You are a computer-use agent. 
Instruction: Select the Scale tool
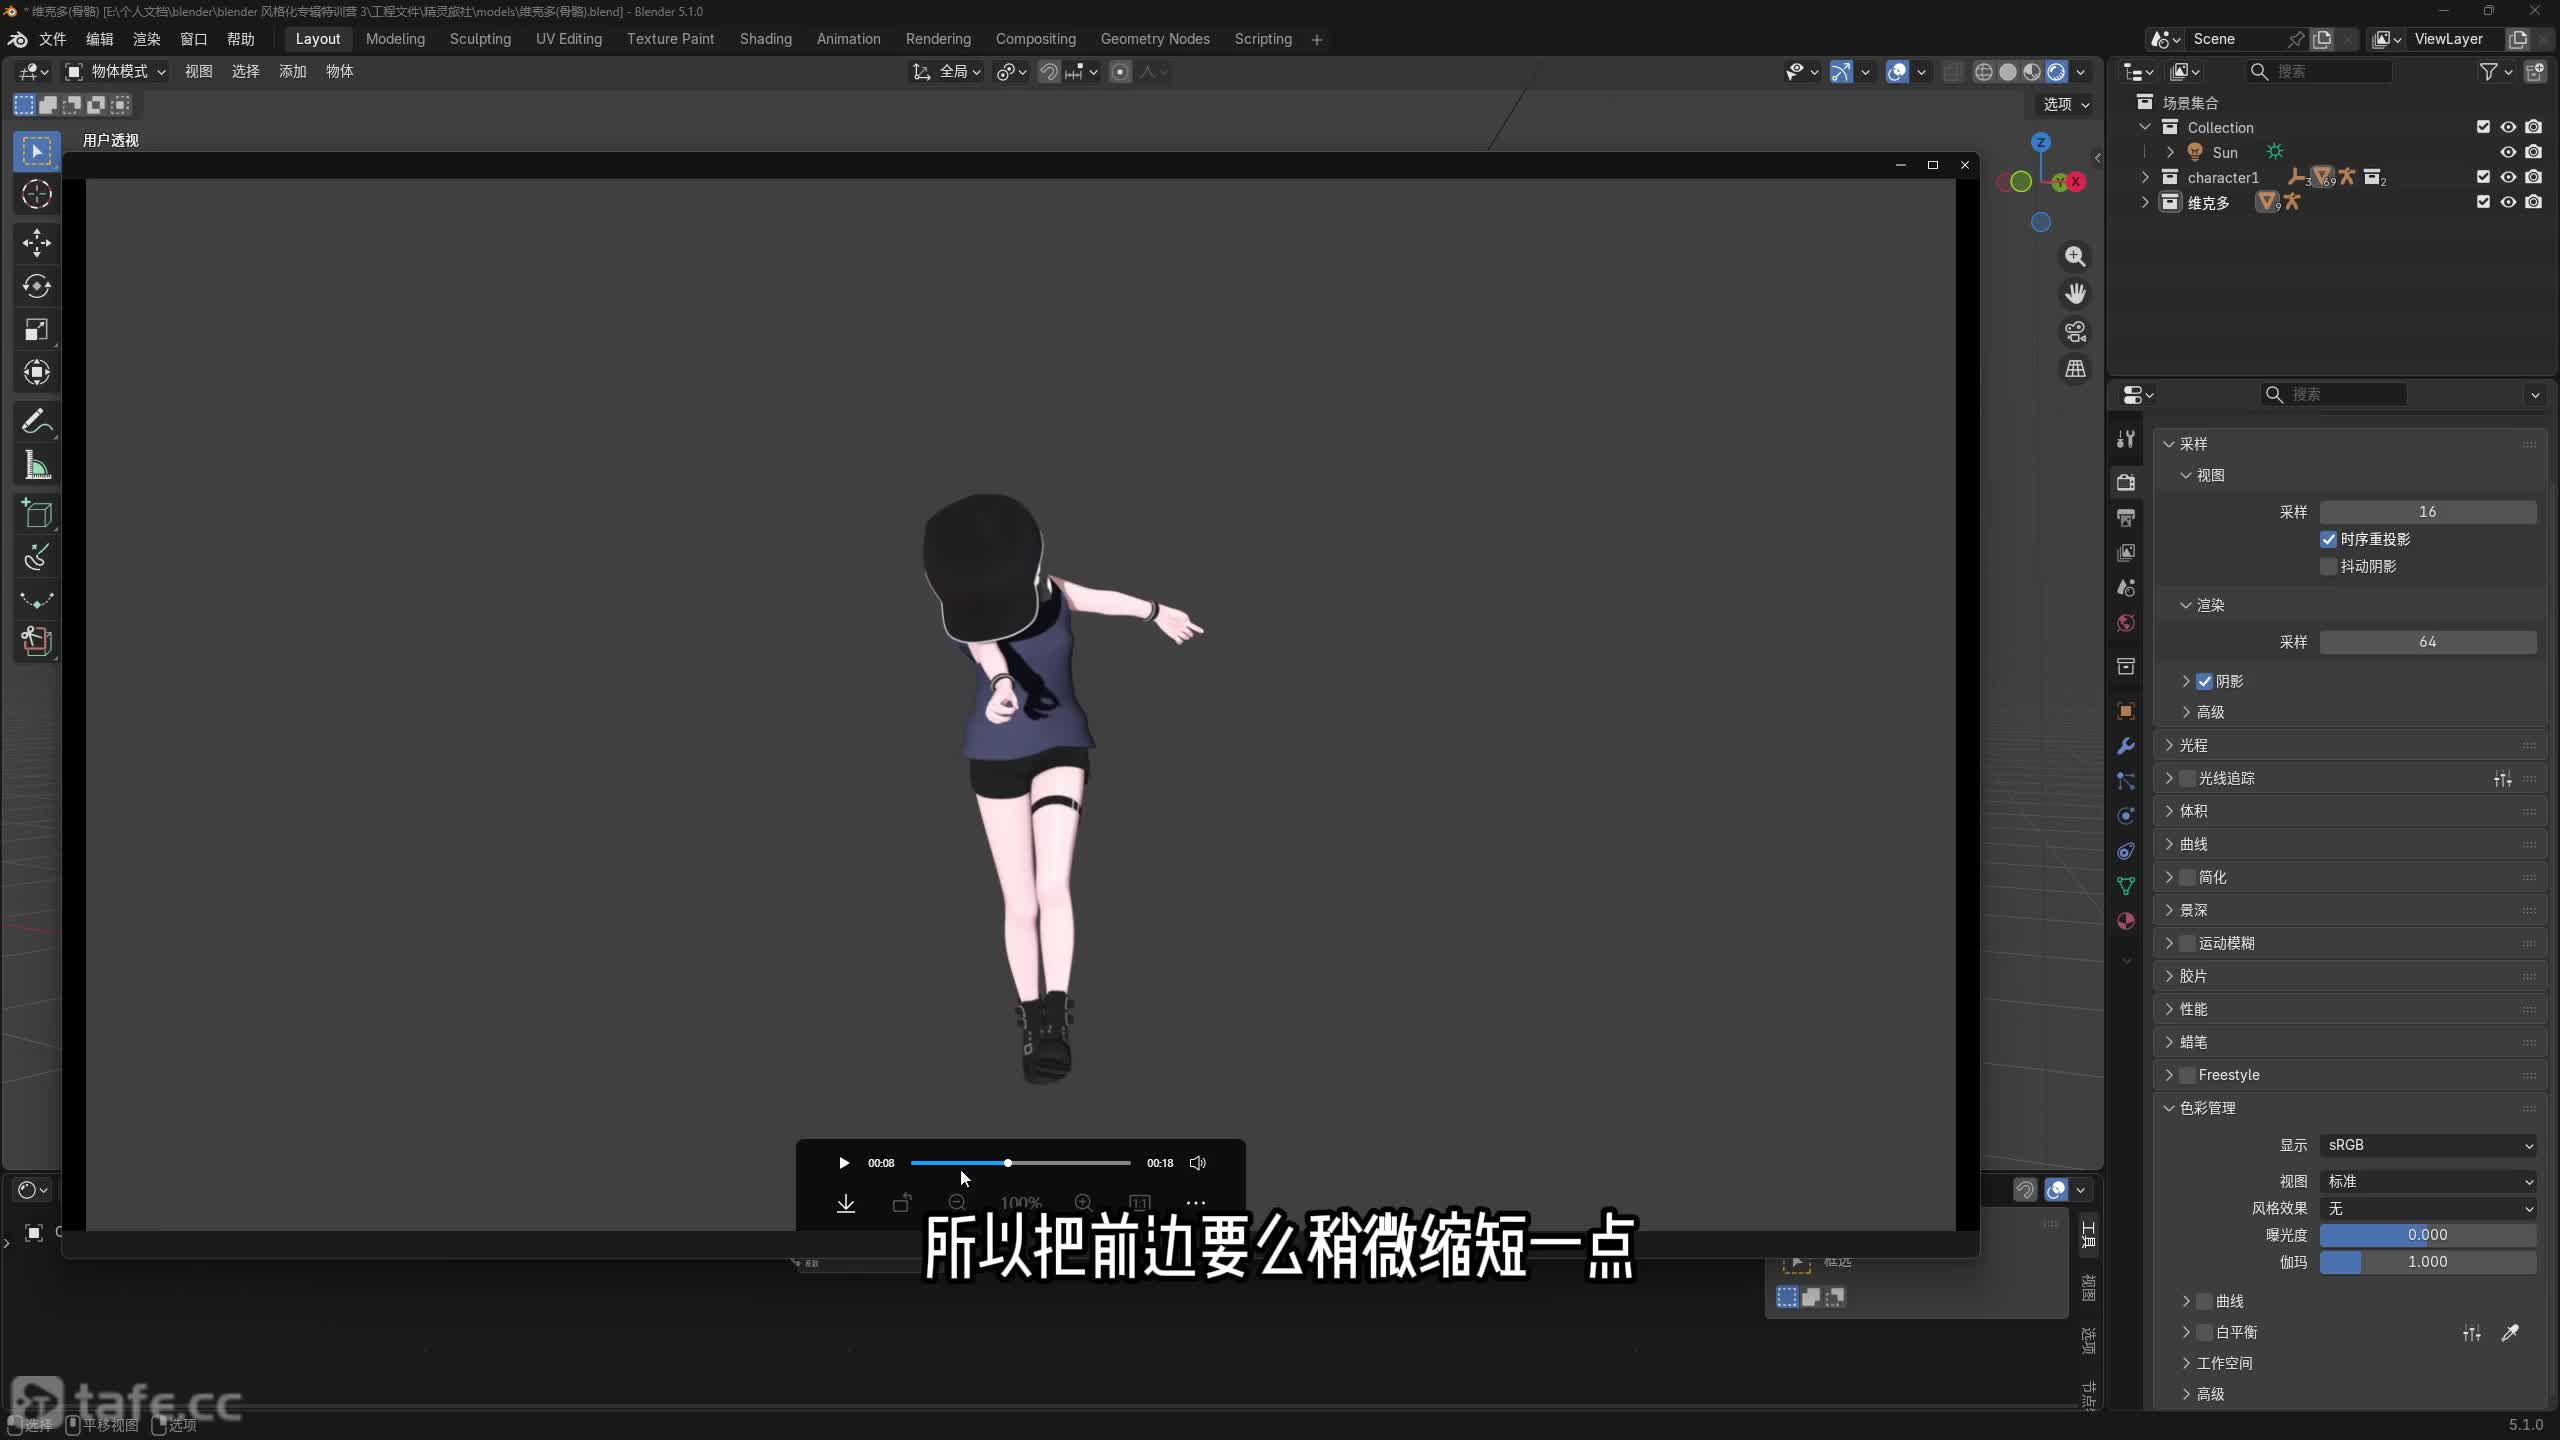(x=37, y=329)
